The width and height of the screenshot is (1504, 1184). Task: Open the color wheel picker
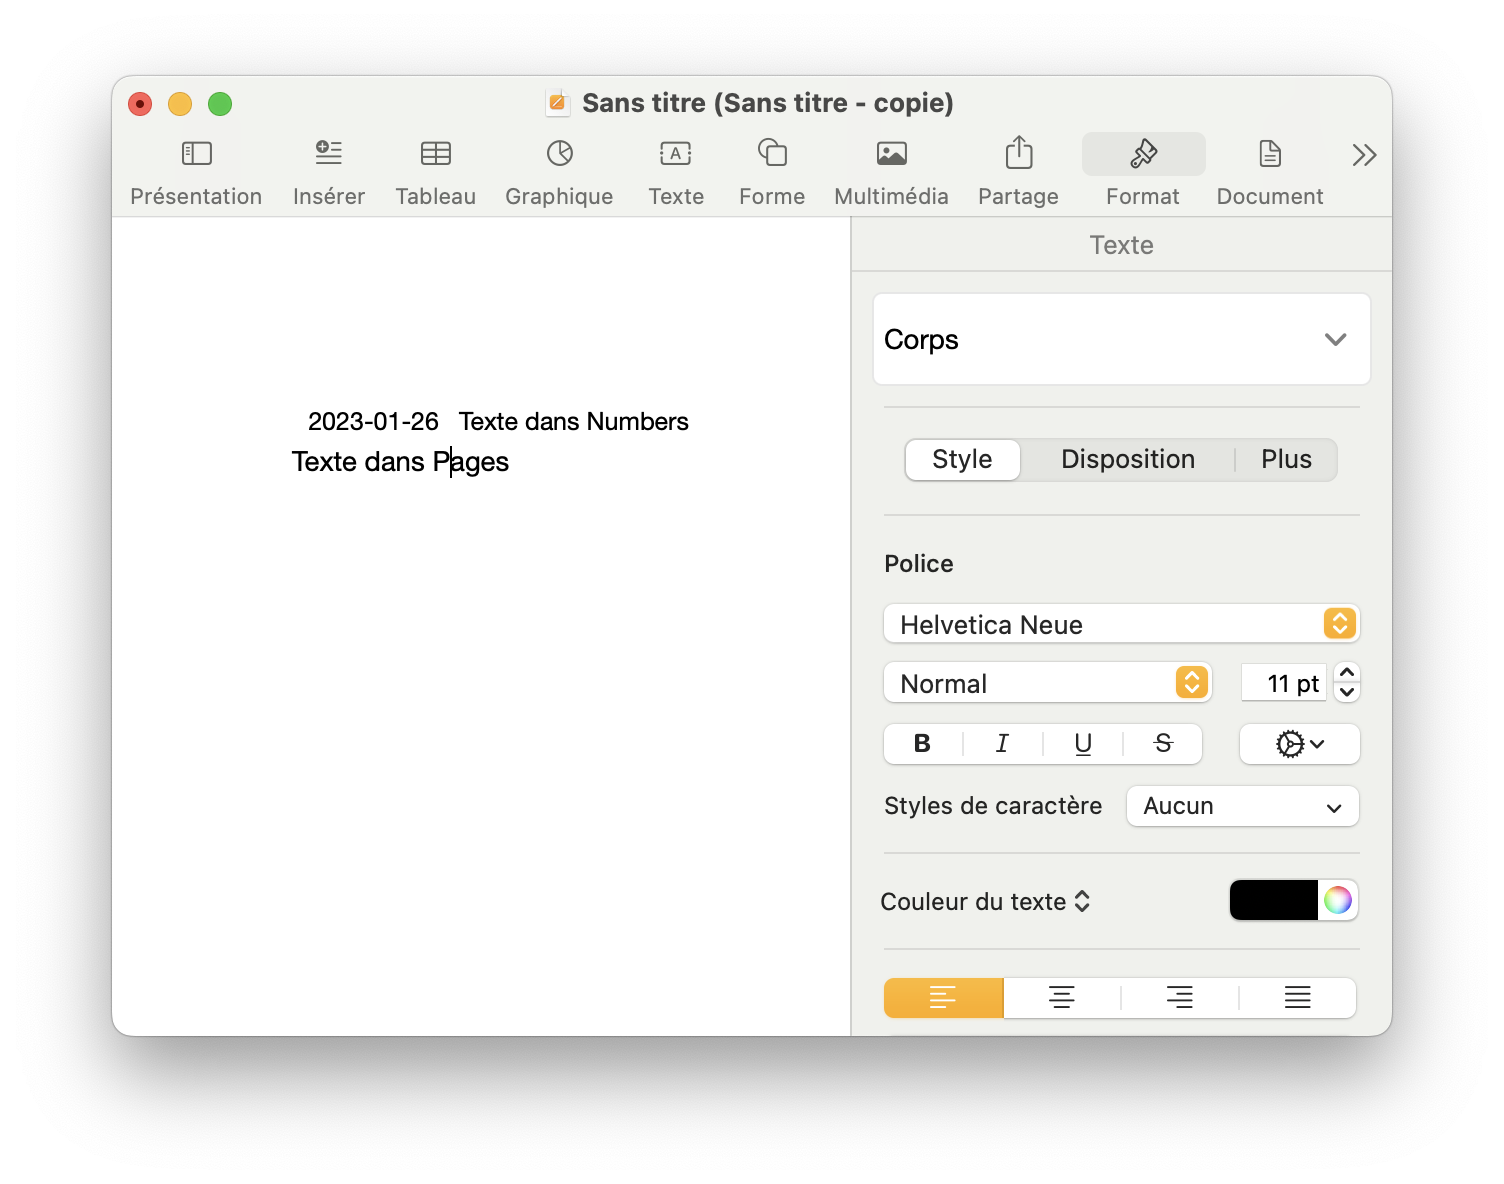[x=1338, y=901]
